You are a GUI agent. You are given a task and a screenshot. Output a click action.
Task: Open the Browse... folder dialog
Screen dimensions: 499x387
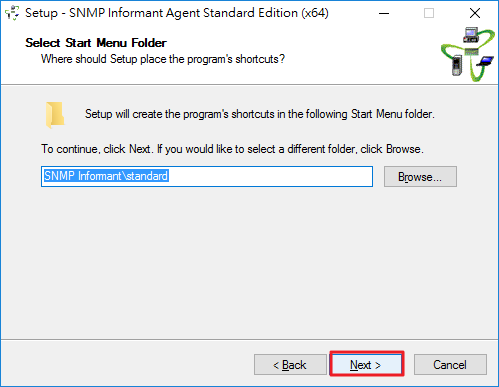(420, 177)
